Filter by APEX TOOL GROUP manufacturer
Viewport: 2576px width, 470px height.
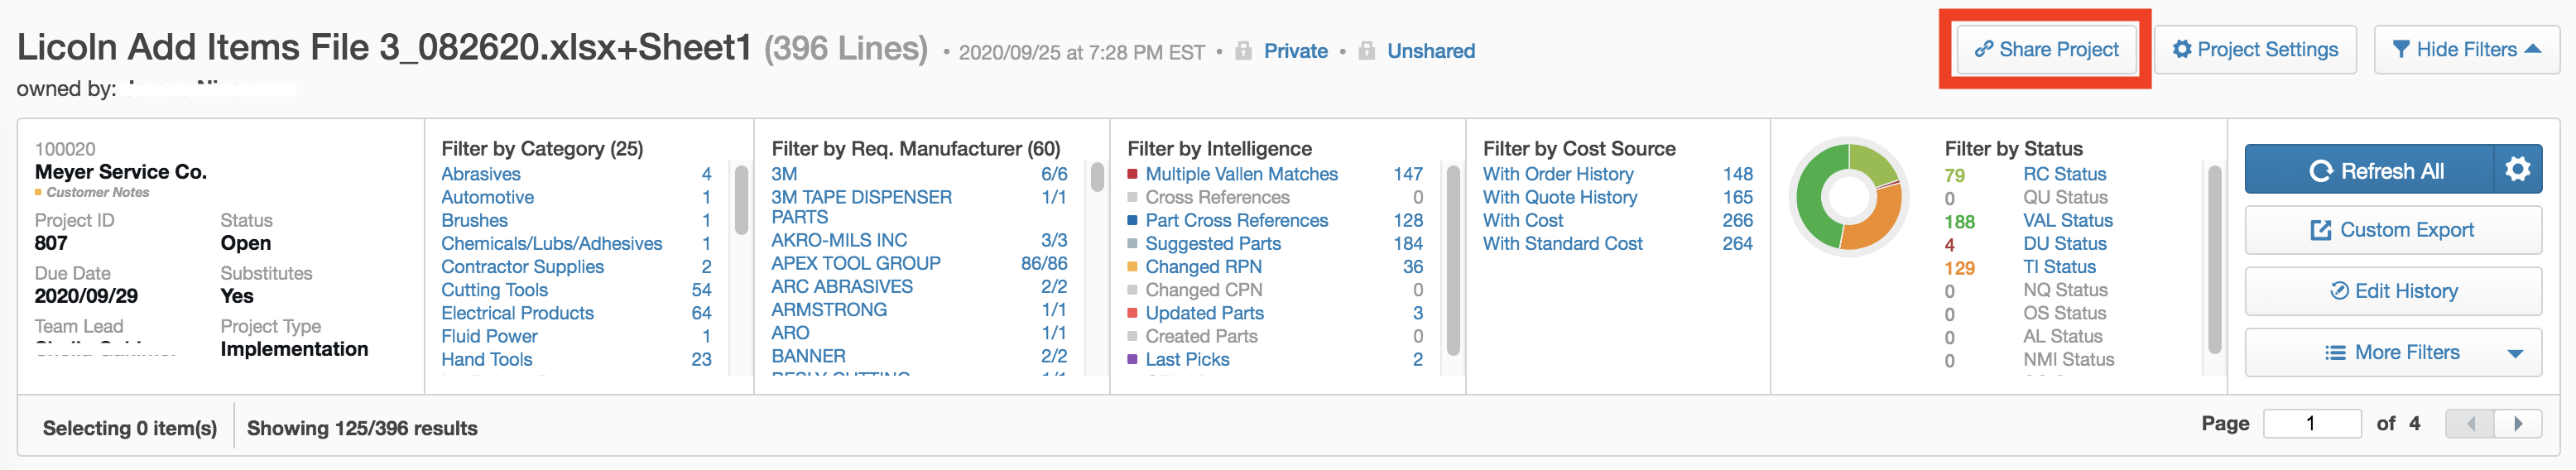855,264
